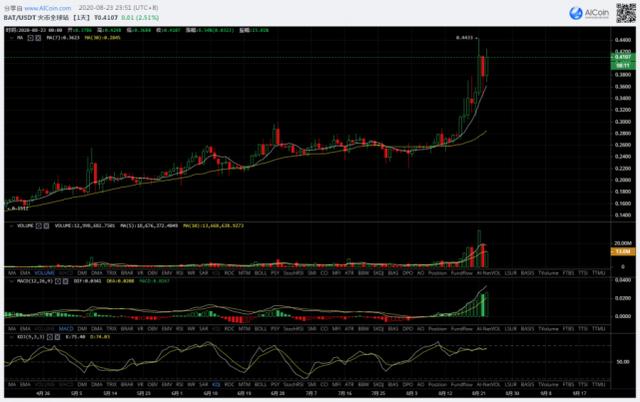
Task: Click the BAT/USDT pair title
Action: point(20,18)
